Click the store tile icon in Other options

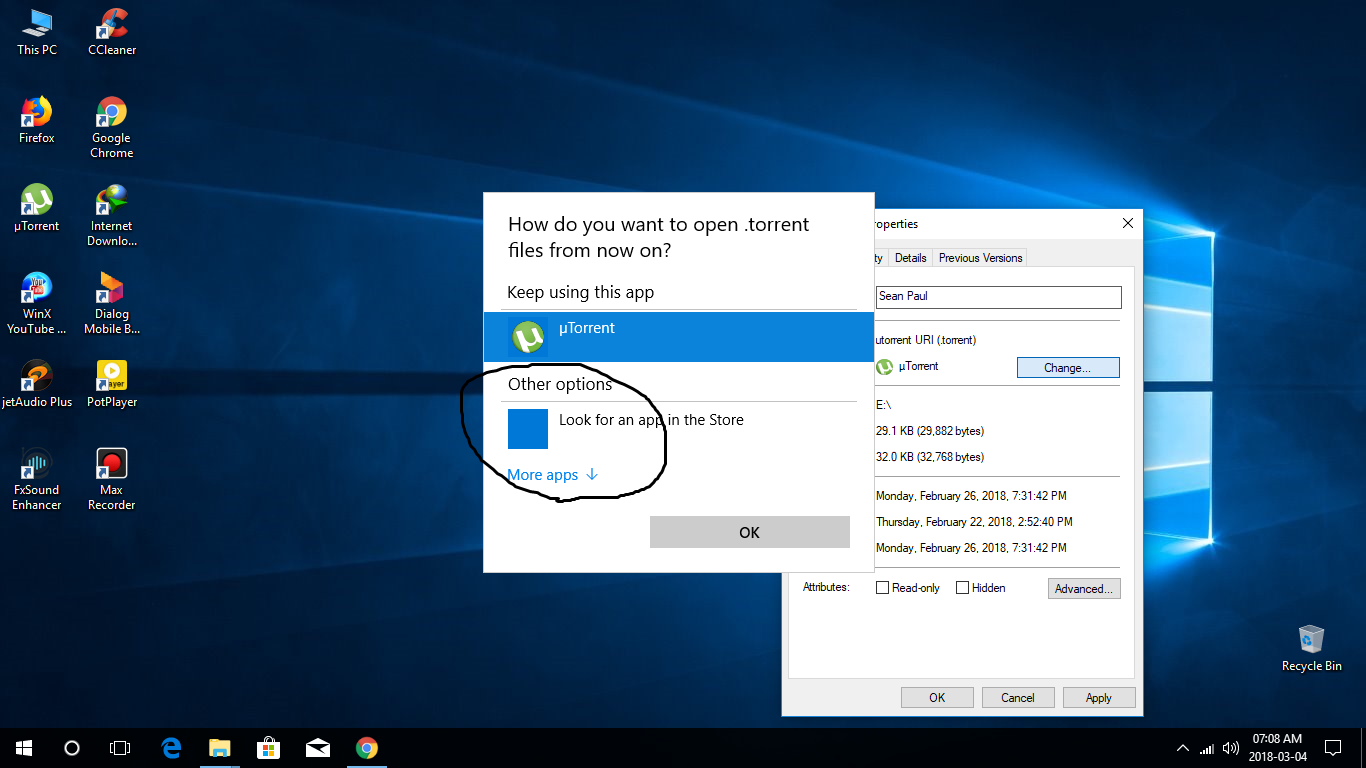pyautogui.click(x=528, y=429)
